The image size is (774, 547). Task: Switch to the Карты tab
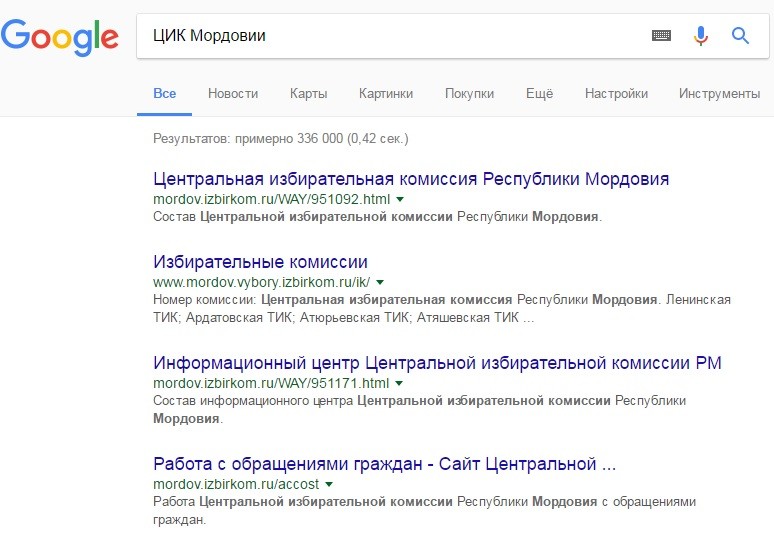click(309, 93)
